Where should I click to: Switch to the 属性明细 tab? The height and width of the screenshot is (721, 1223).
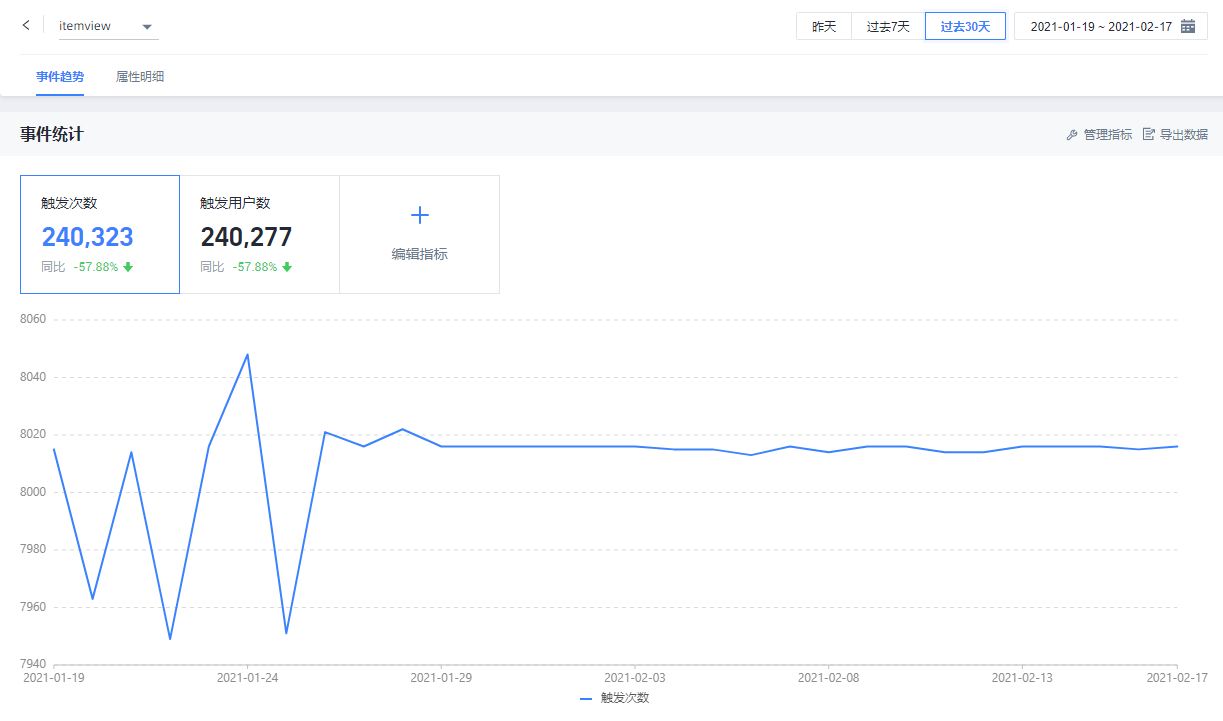coord(140,77)
